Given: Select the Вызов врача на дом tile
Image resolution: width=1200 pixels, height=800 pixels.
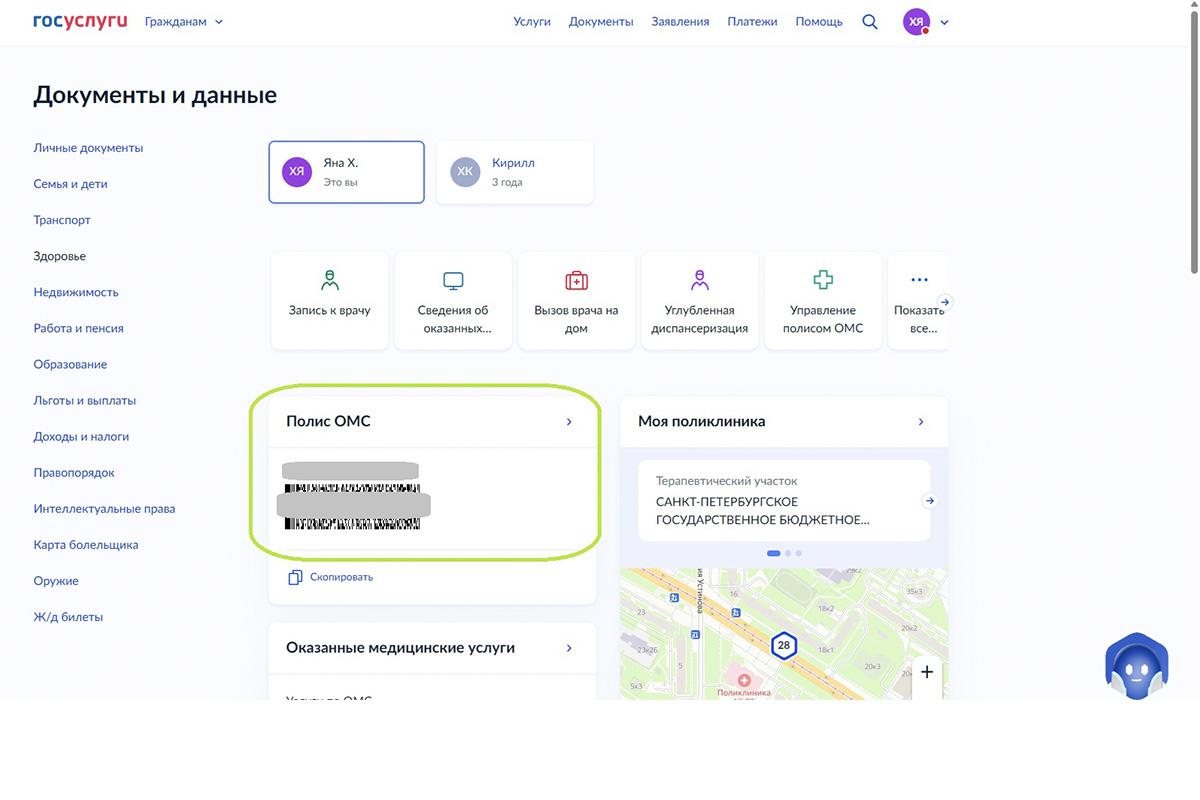Looking at the screenshot, I should pyautogui.click(x=576, y=299).
